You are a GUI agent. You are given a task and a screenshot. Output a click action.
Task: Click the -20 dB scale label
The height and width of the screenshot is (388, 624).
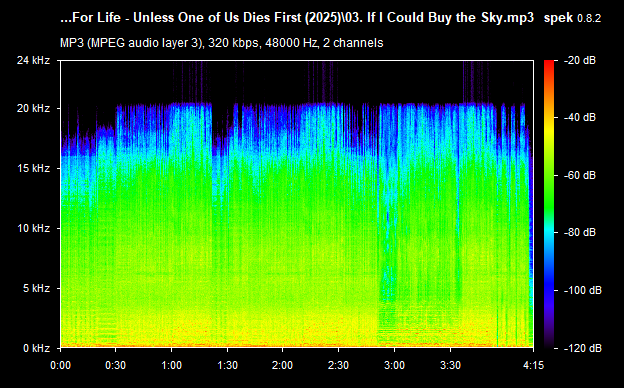(x=580, y=60)
